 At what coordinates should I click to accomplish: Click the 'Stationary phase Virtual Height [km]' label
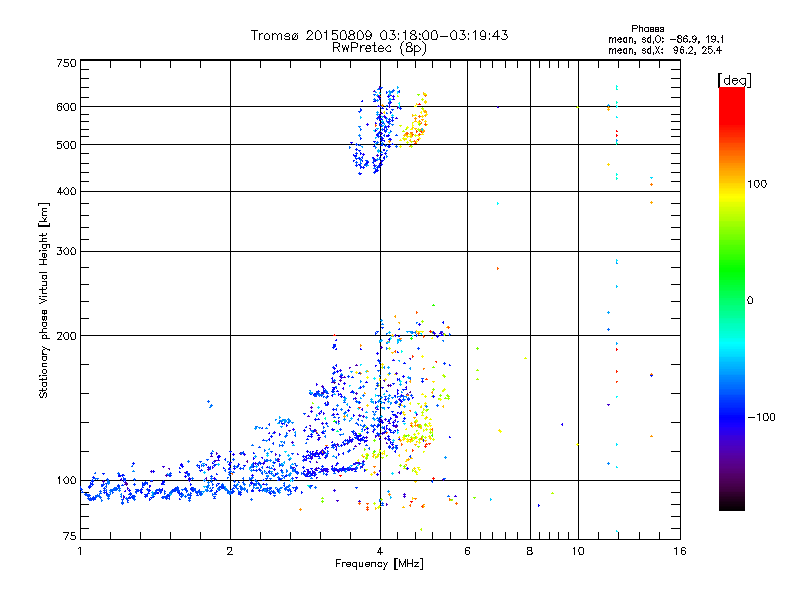[44, 300]
